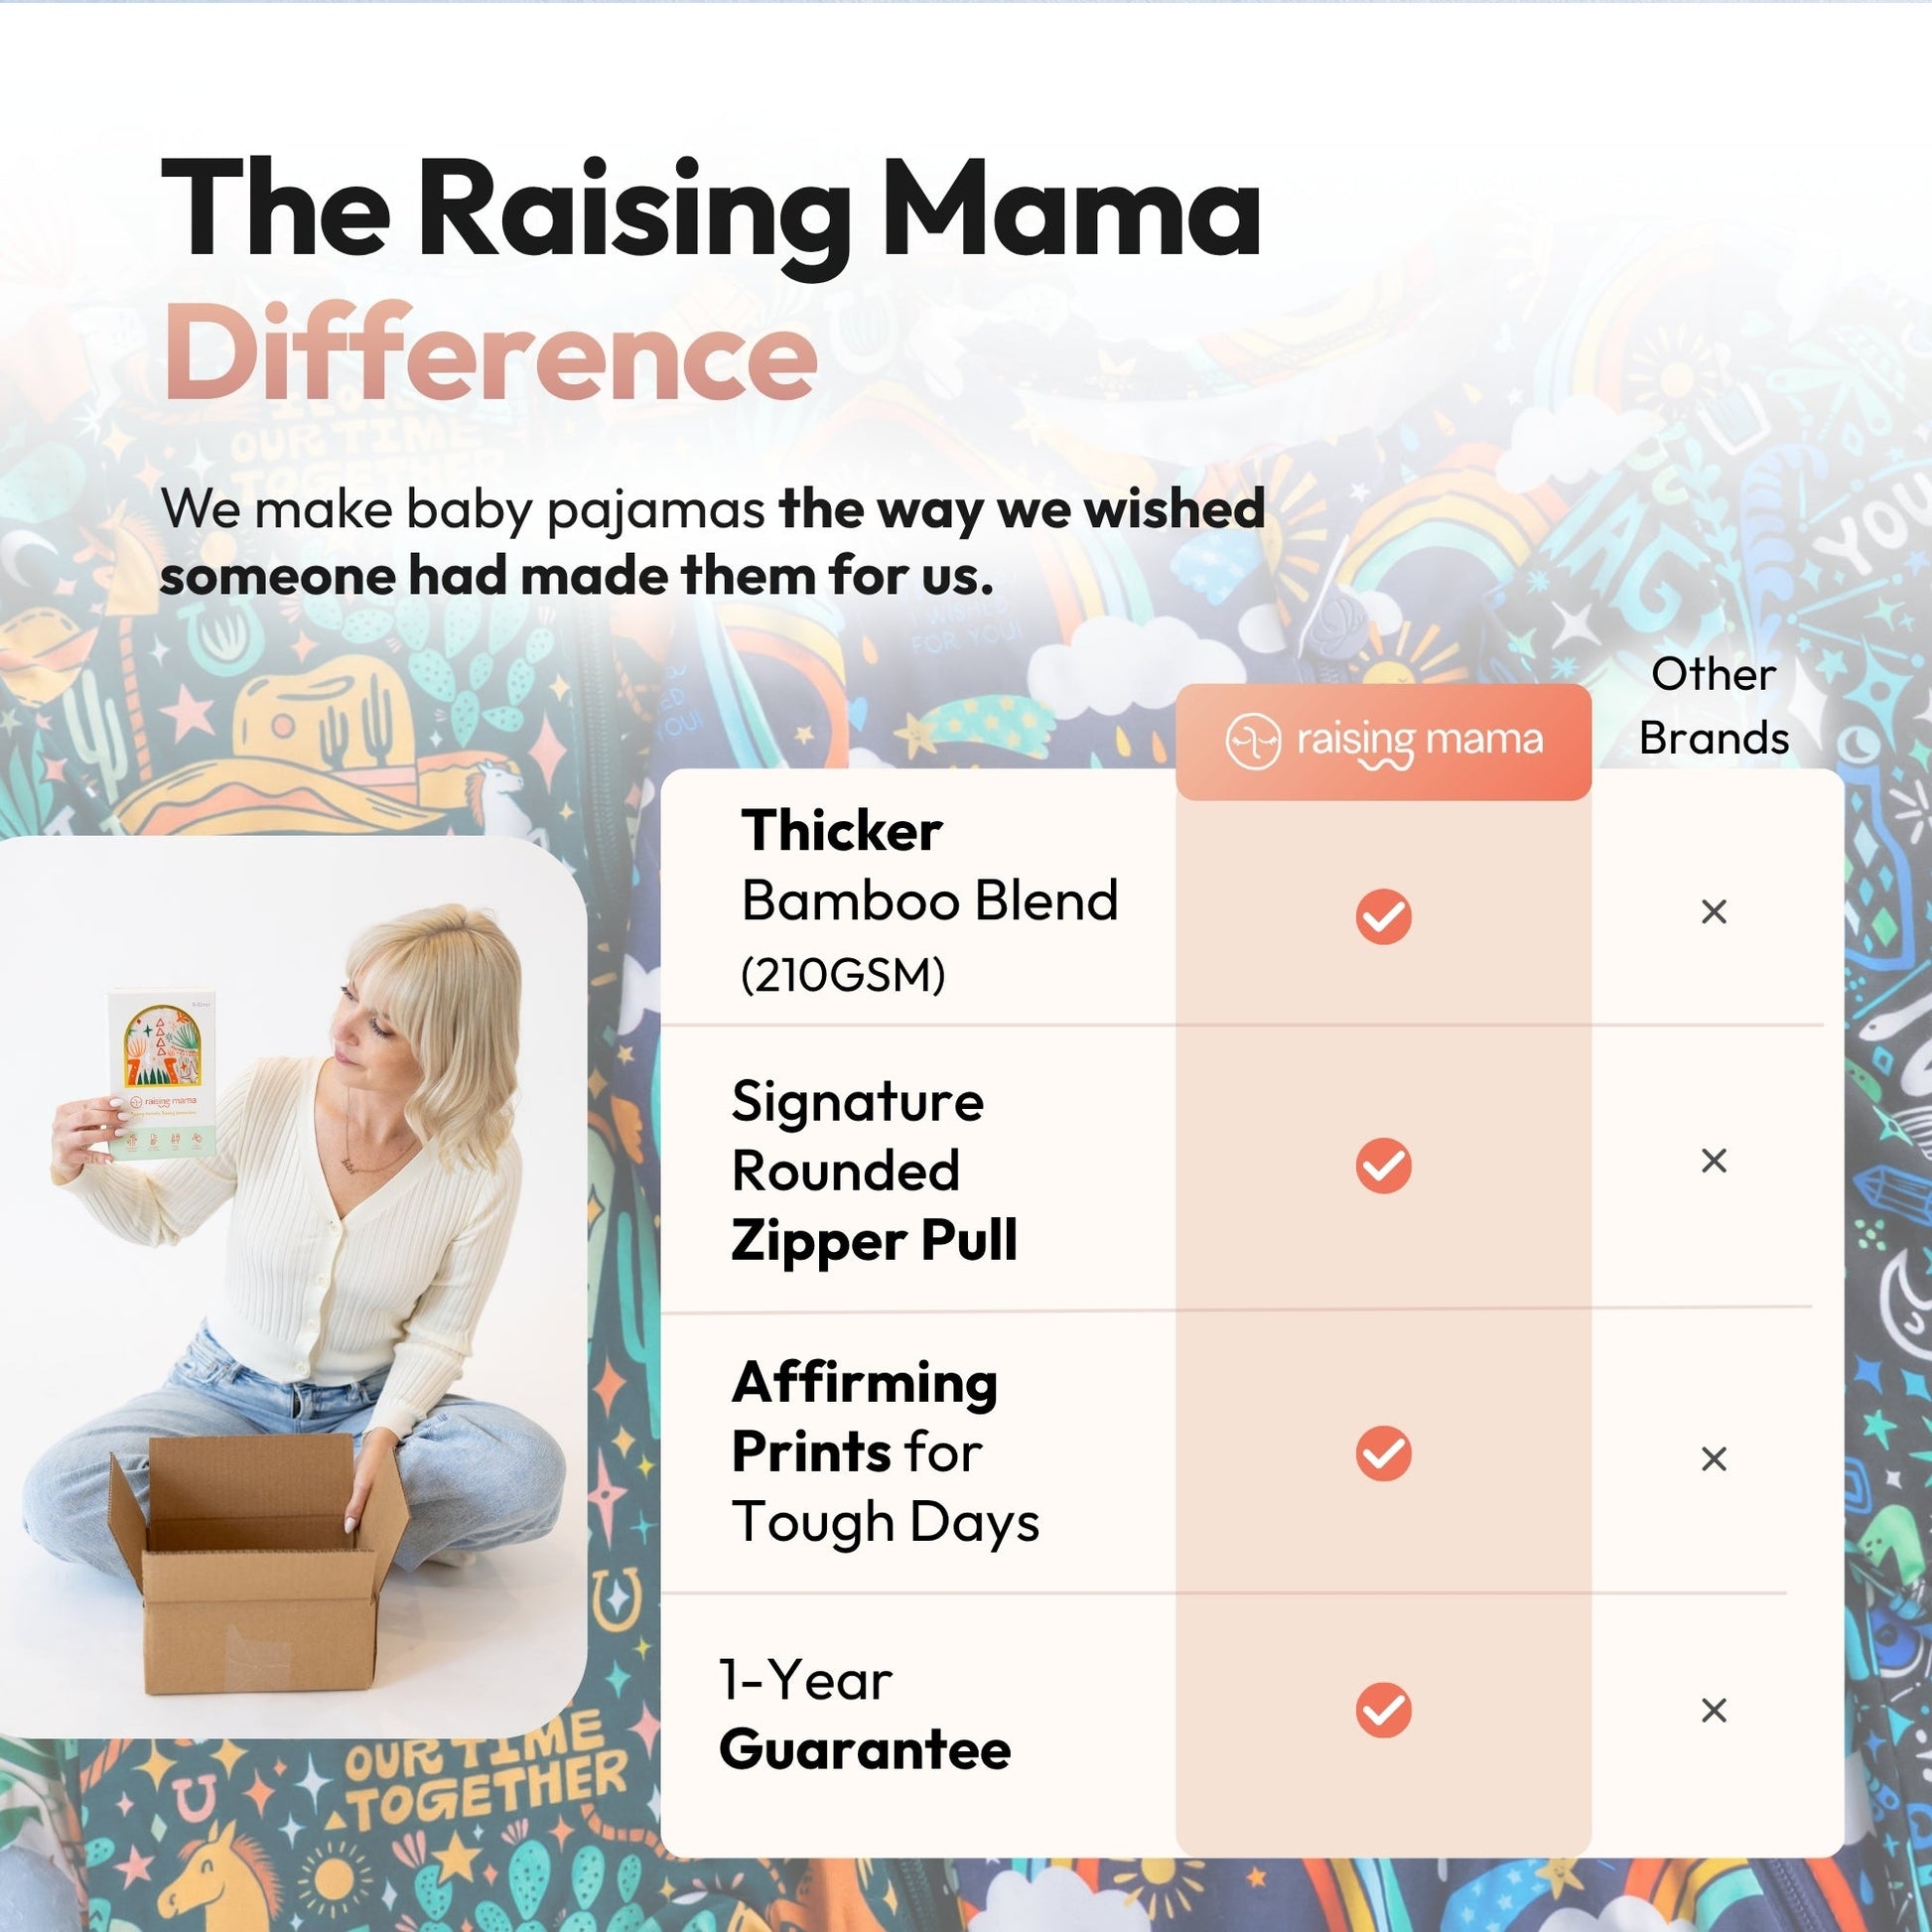This screenshot has width=1932, height=1932.
Task: Click the Signature Rounded Zipper Pull checkmark
Action: pyautogui.click(x=1383, y=1165)
